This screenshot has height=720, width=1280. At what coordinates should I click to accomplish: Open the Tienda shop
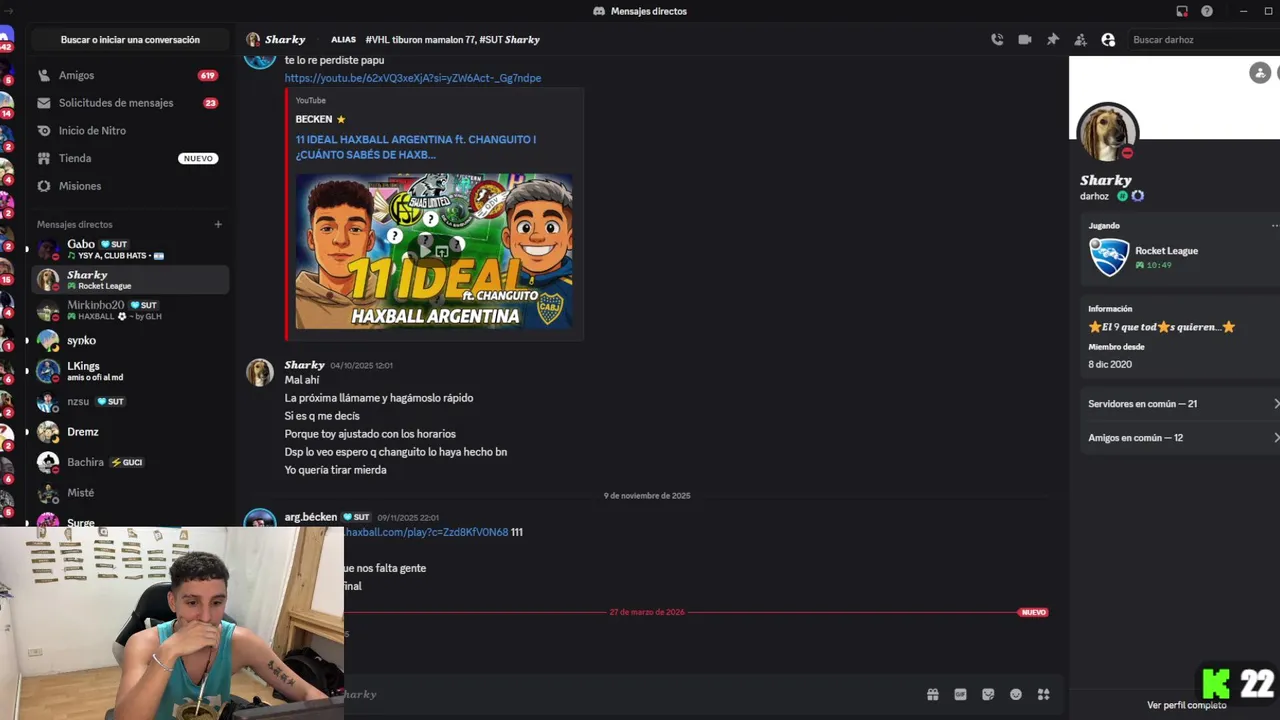pos(130,158)
